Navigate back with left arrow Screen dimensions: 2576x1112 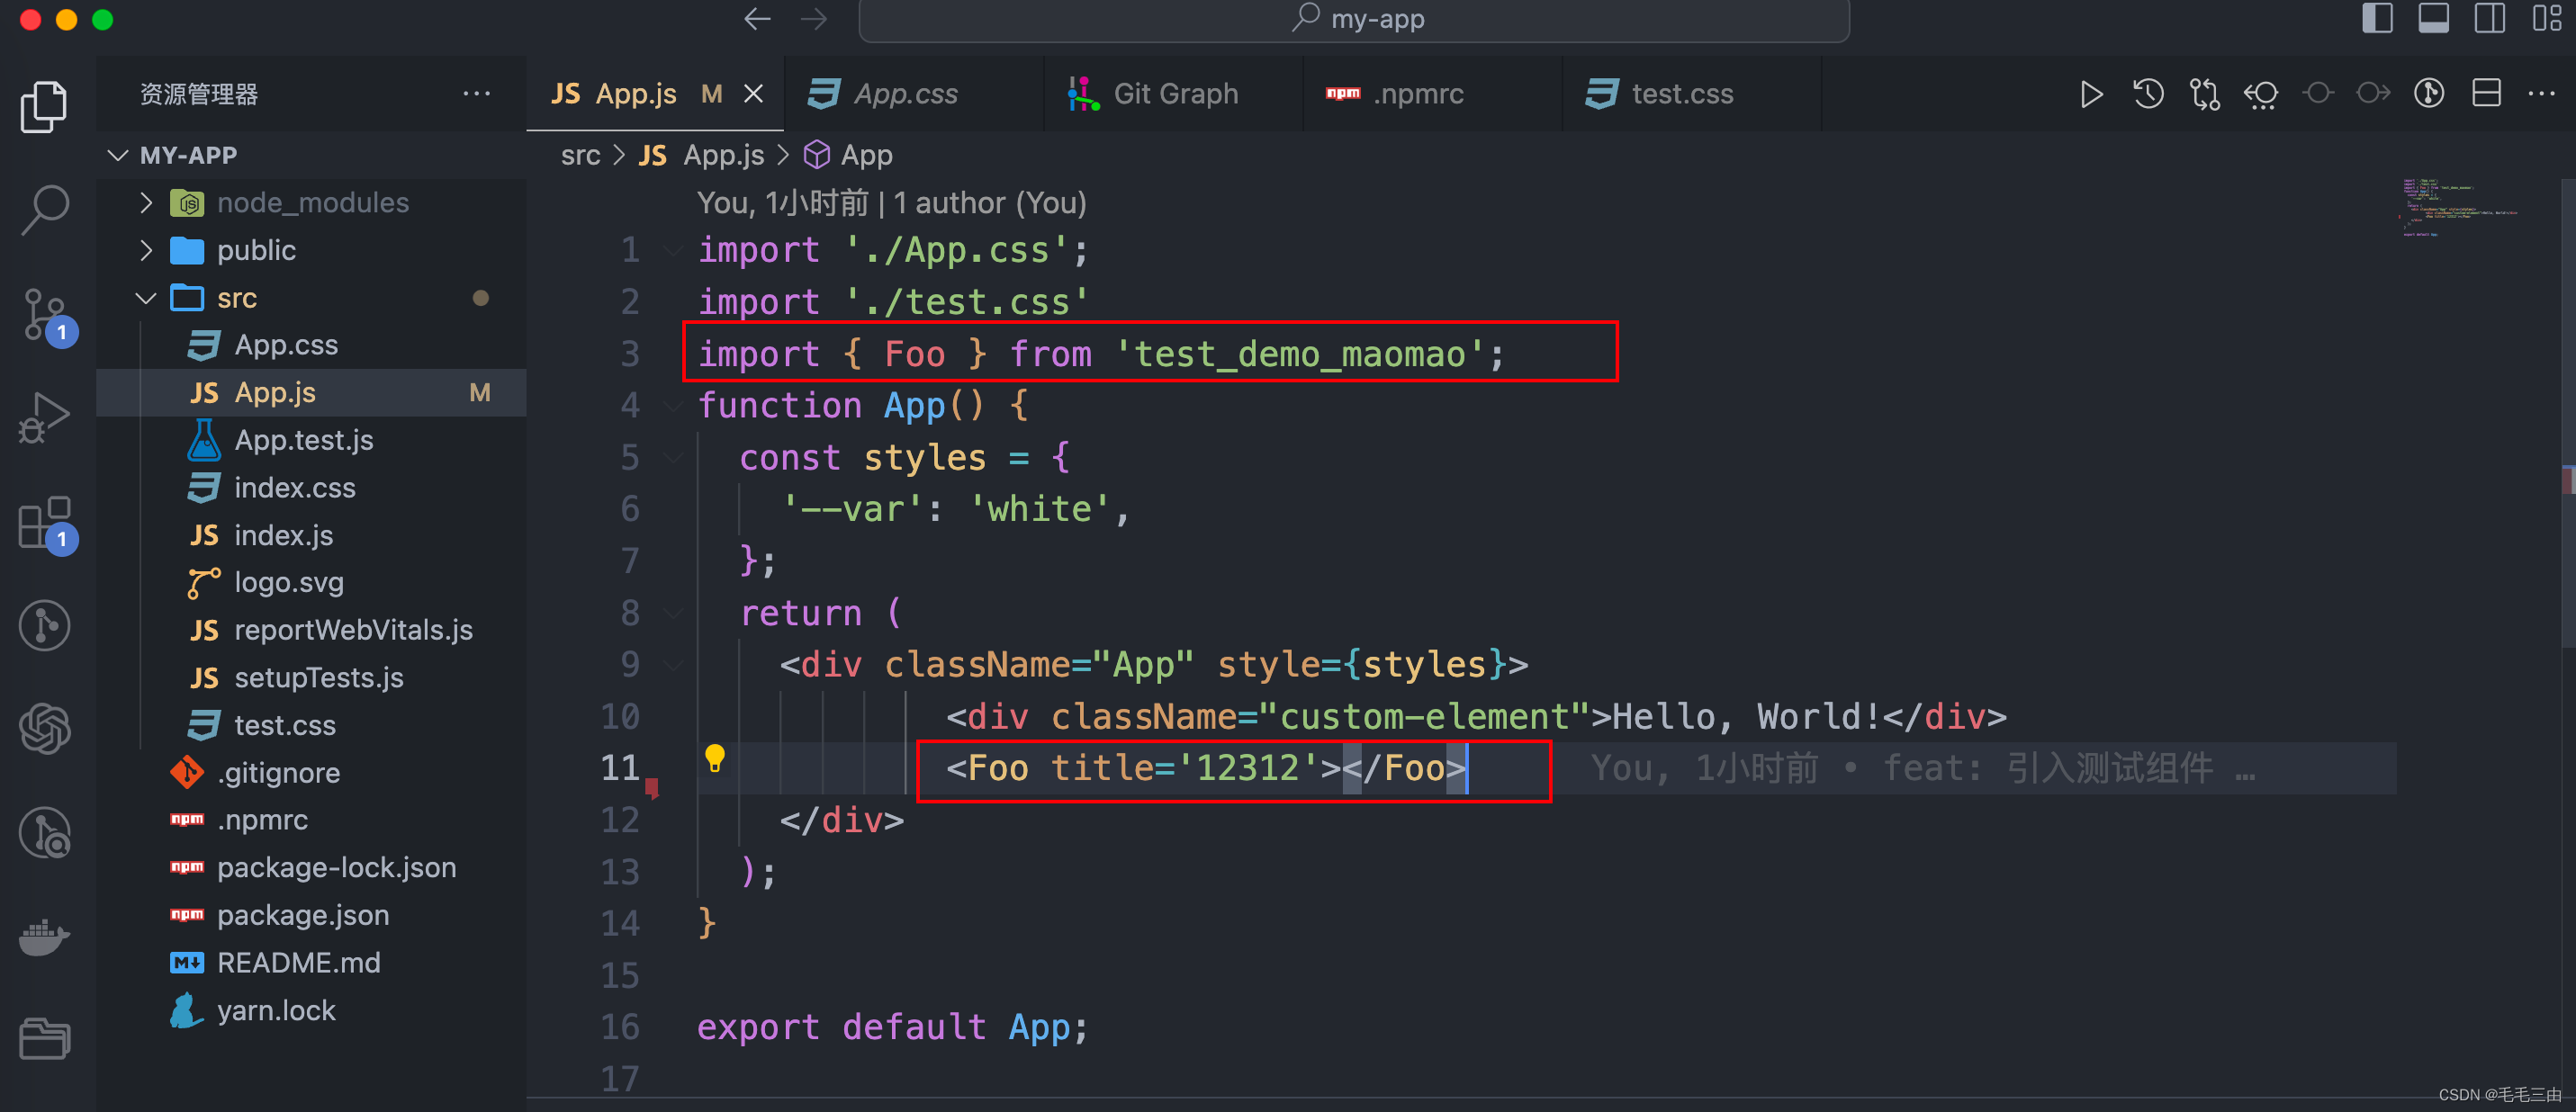pyautogui.click(x=757, y=19)
